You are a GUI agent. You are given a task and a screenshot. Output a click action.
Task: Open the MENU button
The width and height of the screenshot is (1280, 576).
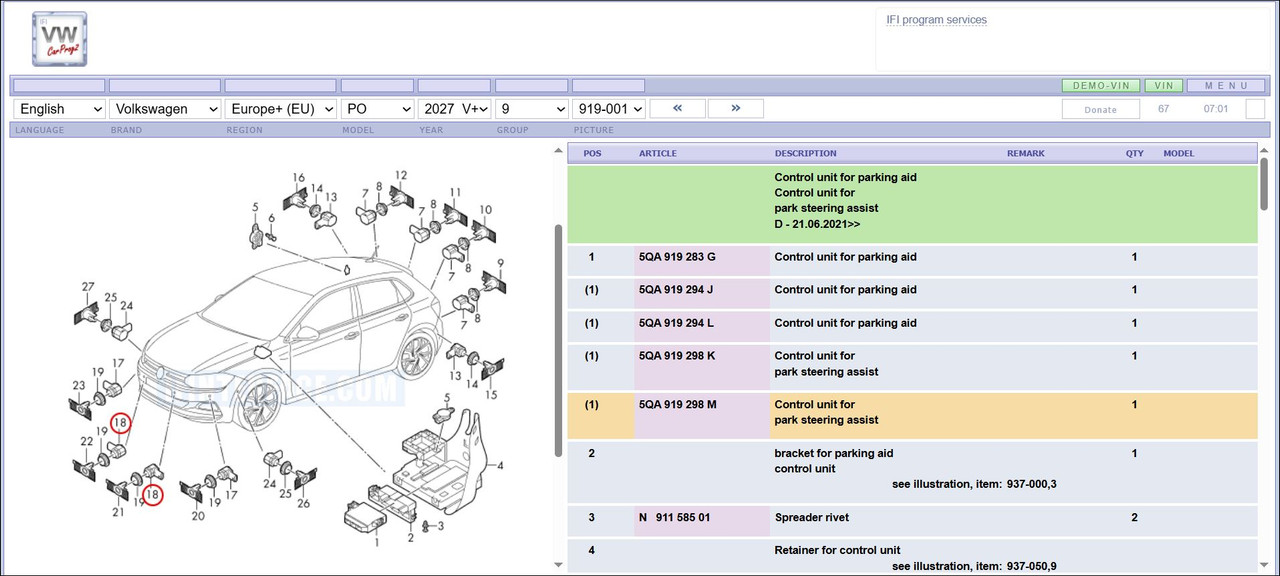pyautogui.click(x=1226, y=86)
